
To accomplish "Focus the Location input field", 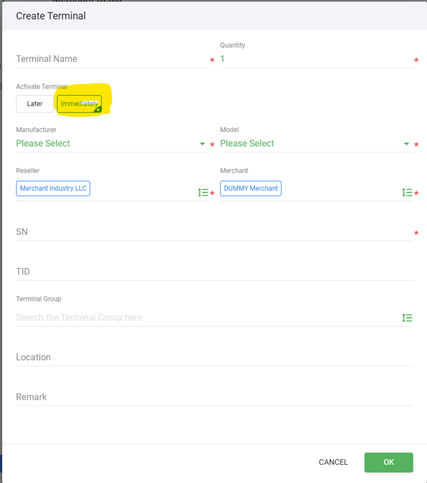I will (x=214, y=357).
